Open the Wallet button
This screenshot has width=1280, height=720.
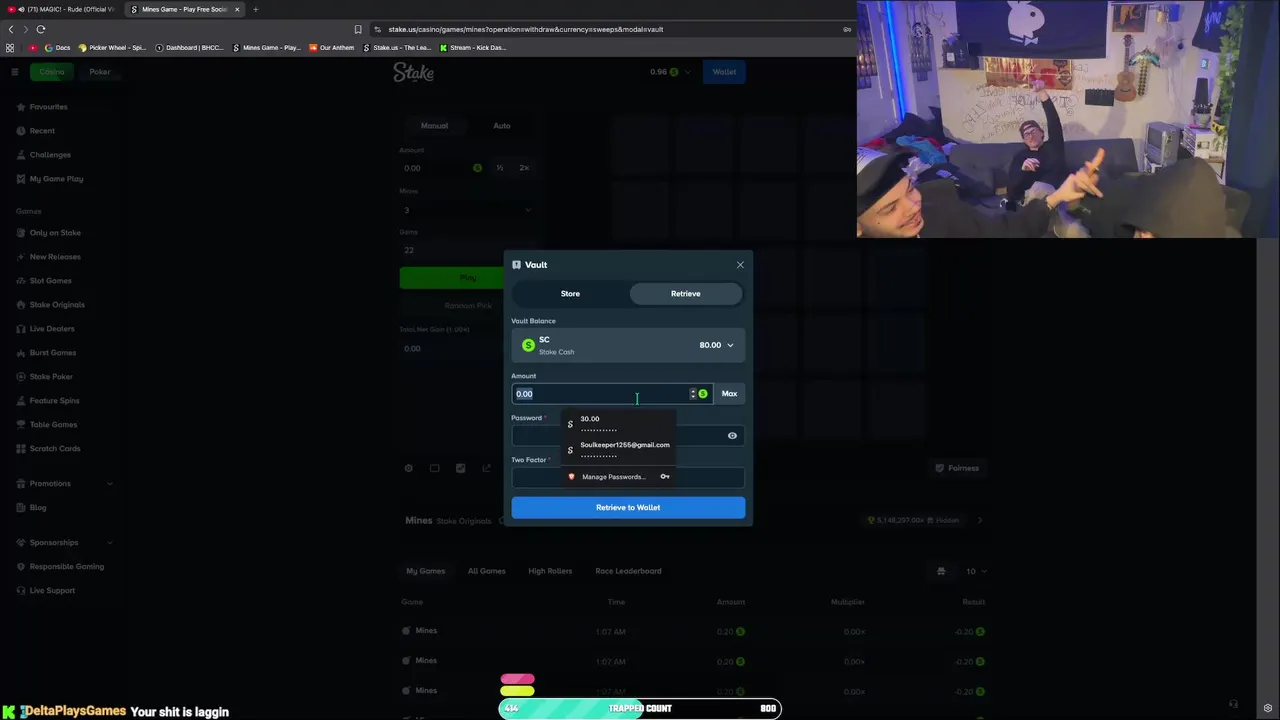[724, 72]
